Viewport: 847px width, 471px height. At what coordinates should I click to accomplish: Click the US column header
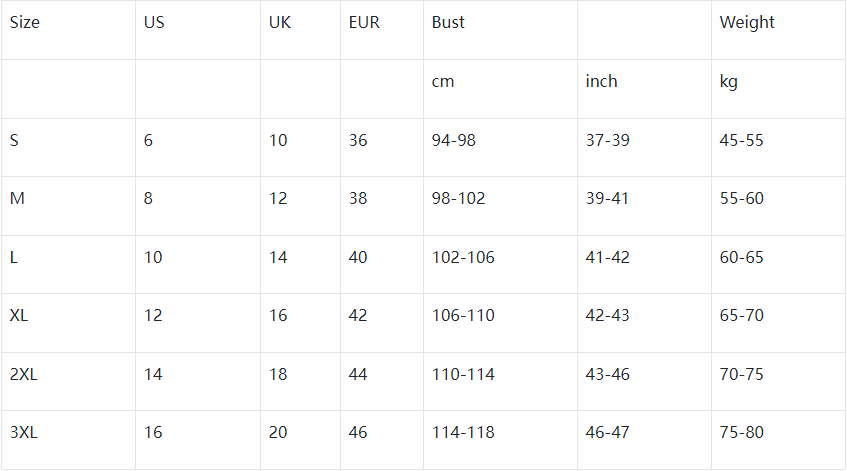(x=154, y=23)
